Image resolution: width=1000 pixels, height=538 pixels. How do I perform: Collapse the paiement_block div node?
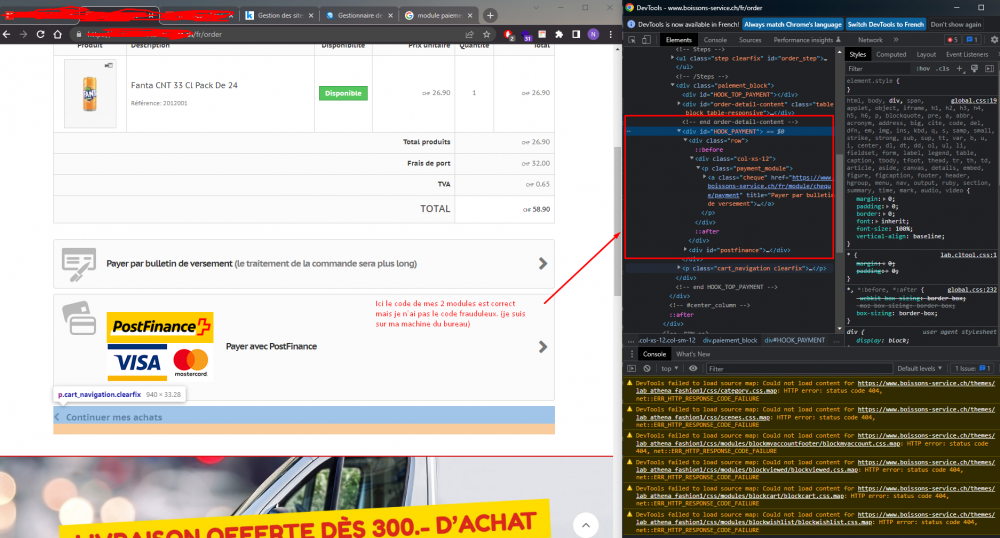(672, 85)
